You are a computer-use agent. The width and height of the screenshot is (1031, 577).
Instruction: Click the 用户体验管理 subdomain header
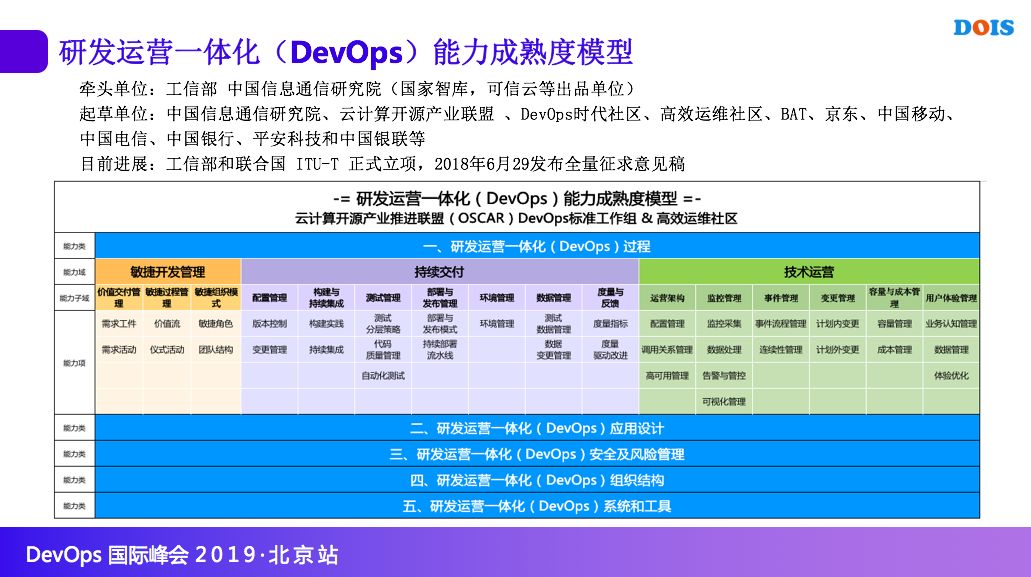click(951, 298)
